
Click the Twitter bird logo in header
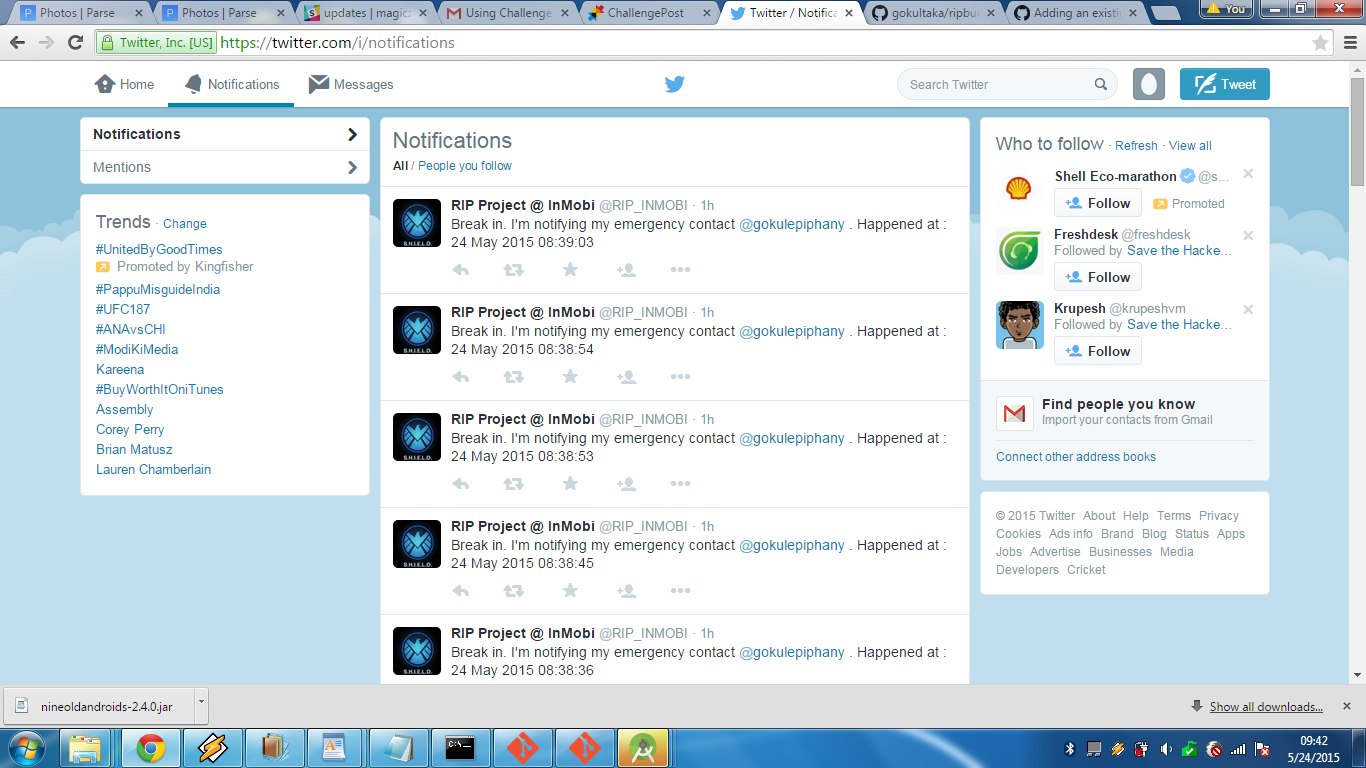click(x=675, y=85)
